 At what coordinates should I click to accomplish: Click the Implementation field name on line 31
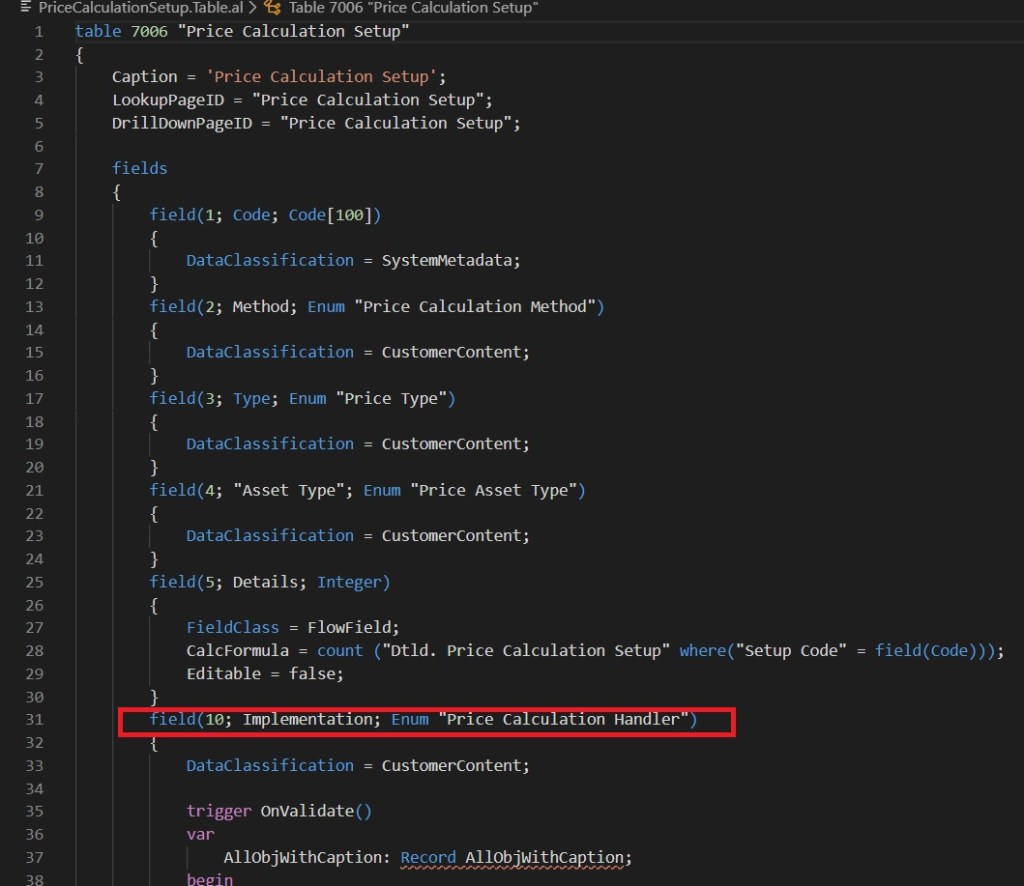point(304,720)
